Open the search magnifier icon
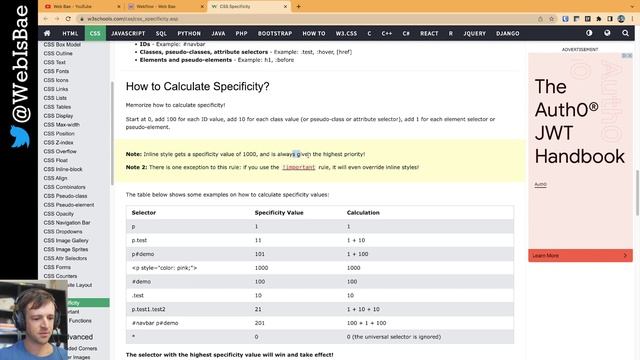640x360 pixels. pos(625,33)
